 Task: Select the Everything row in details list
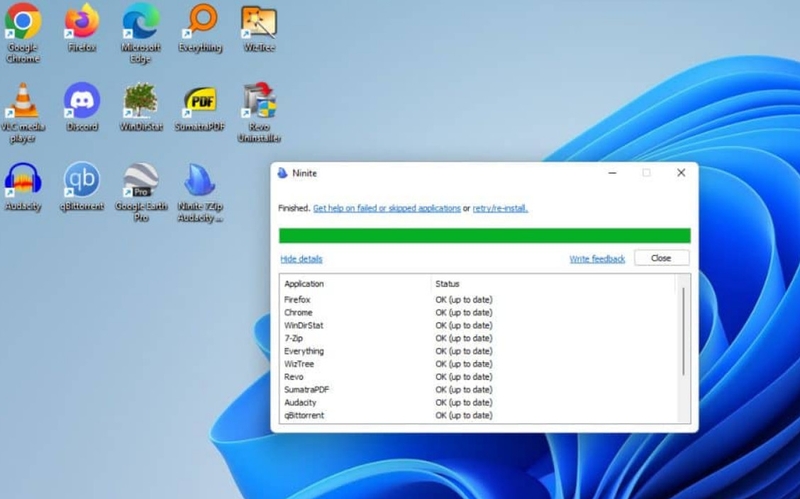tap(478, 351)
